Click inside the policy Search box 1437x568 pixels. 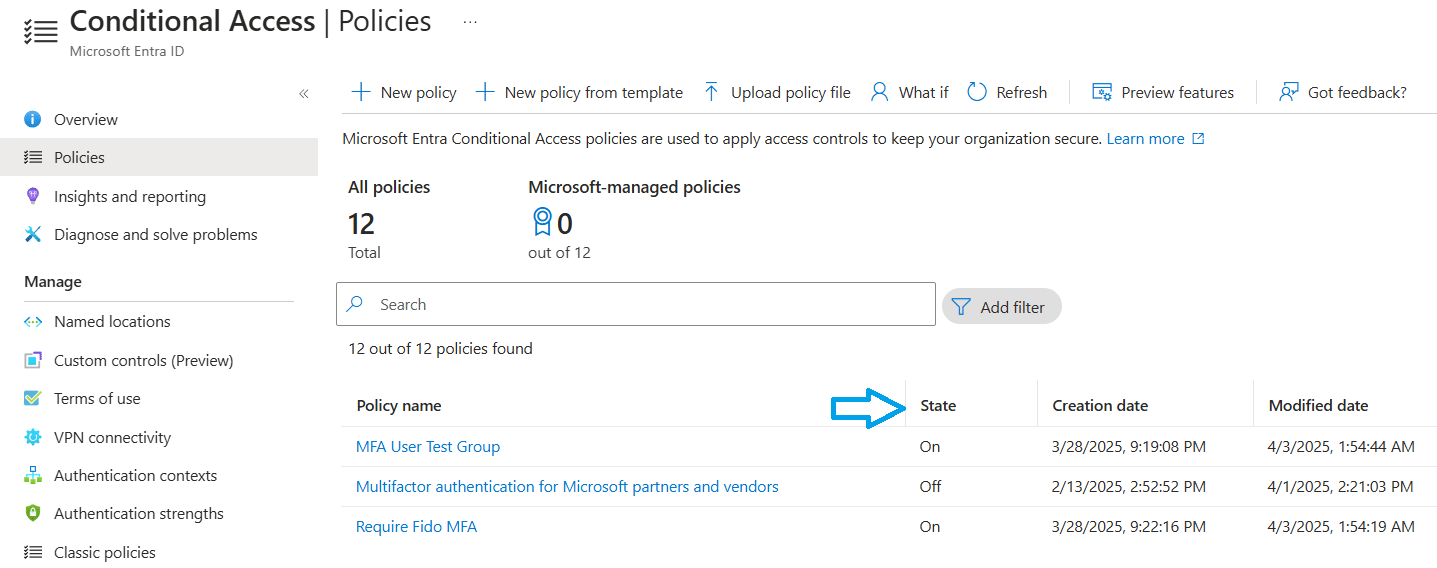tap(636, 304)
